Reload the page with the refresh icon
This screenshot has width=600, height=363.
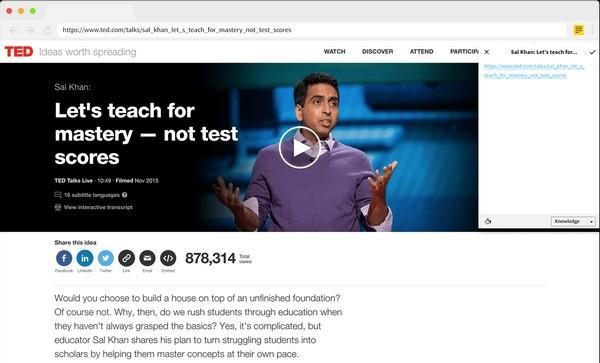[47, 30]
